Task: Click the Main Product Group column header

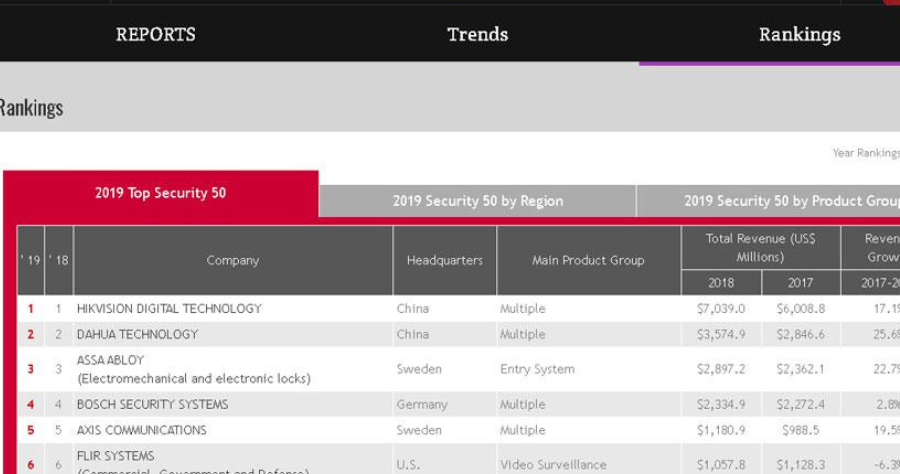Action: pos(587,260)
